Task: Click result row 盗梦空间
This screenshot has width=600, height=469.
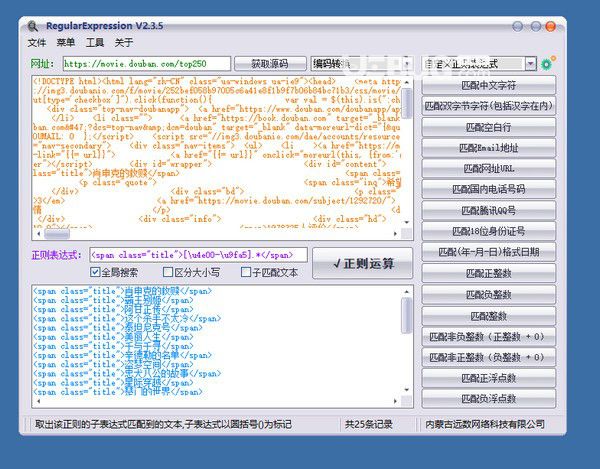Action: 113,365
